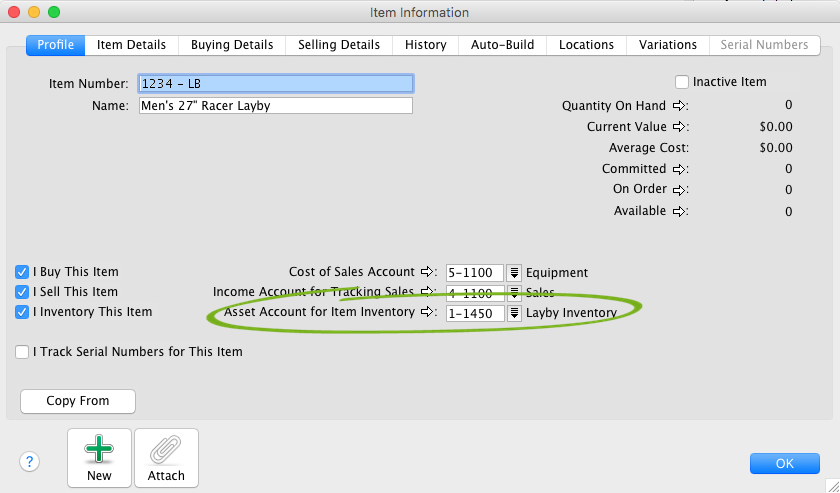The height and width of the screenshot is (493, 840).
Task: Uncheck the I Buy This Item checkbox
Action: click(x=22, y=272)
